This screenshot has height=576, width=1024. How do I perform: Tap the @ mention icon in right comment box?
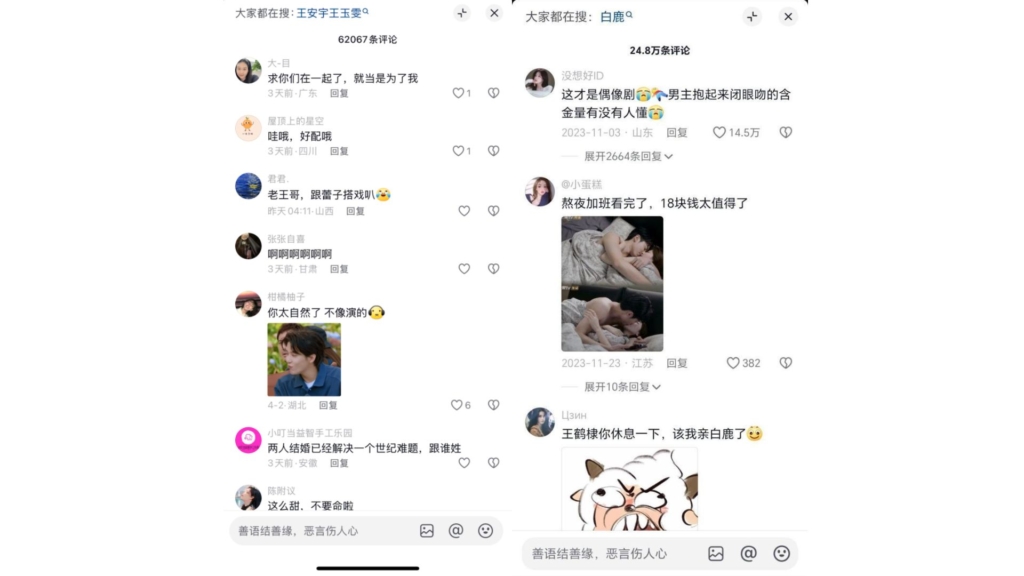click(x=748, y=554)
